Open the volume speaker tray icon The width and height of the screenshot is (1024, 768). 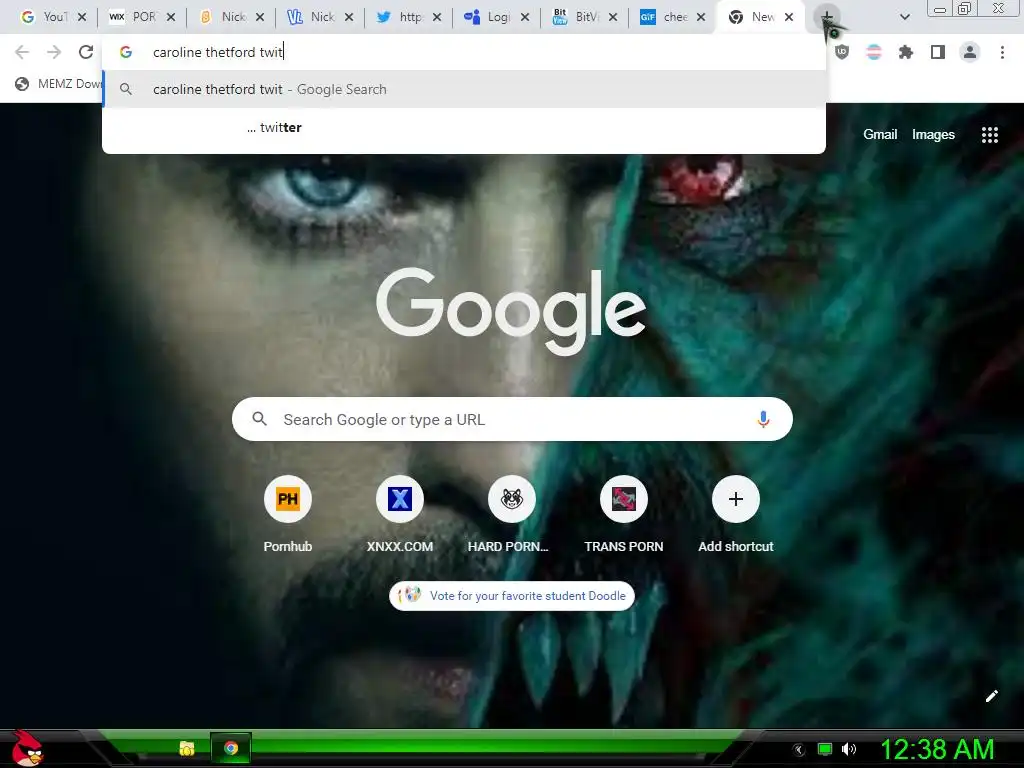pyautogui.click(x=849, y=749)
